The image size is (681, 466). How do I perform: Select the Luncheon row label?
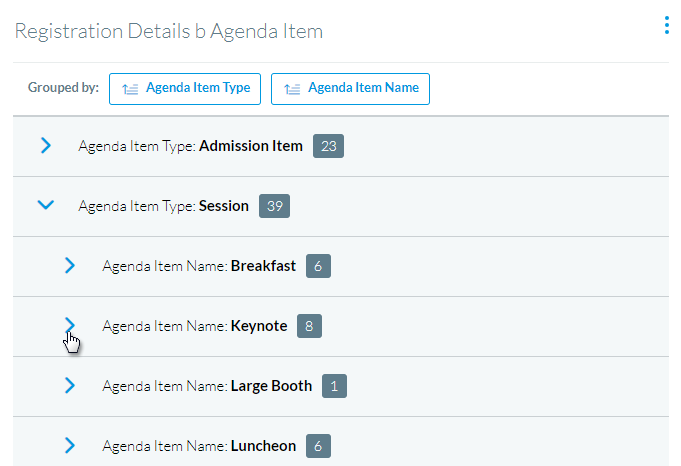[199, 446]
